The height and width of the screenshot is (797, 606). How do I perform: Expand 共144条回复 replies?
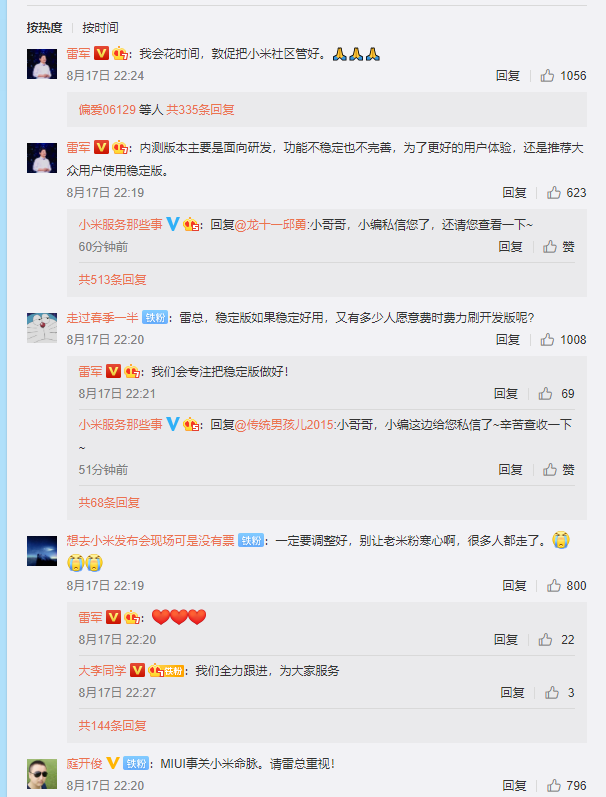[112, 725]
